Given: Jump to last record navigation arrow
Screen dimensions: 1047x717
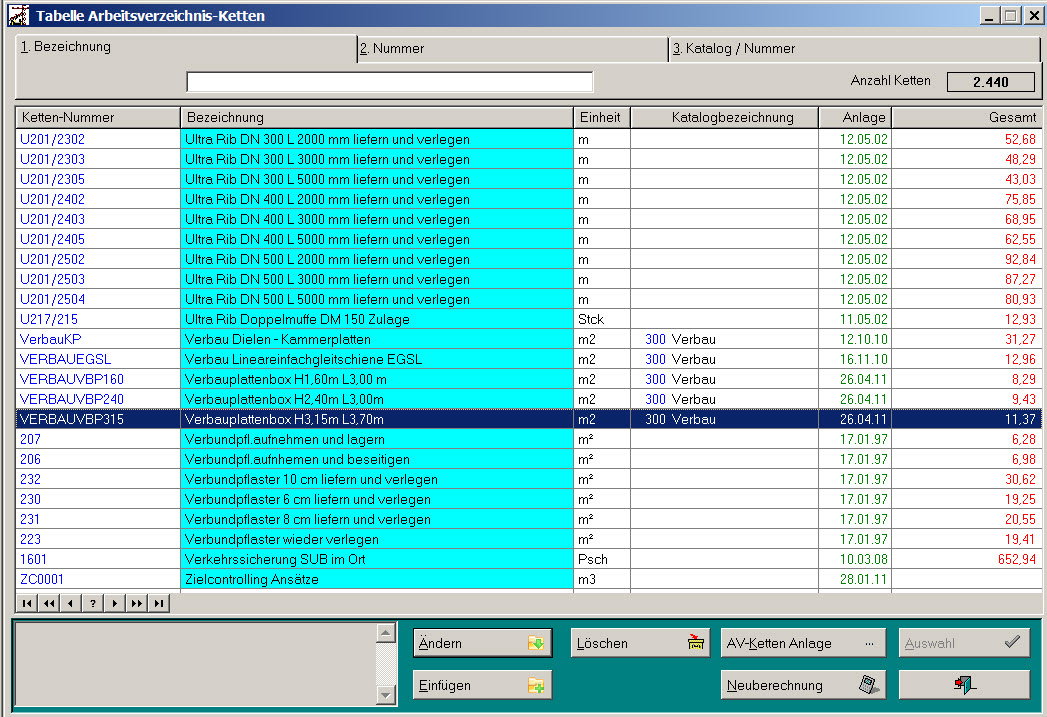Looking at the screenshot, I should (159, 603).
